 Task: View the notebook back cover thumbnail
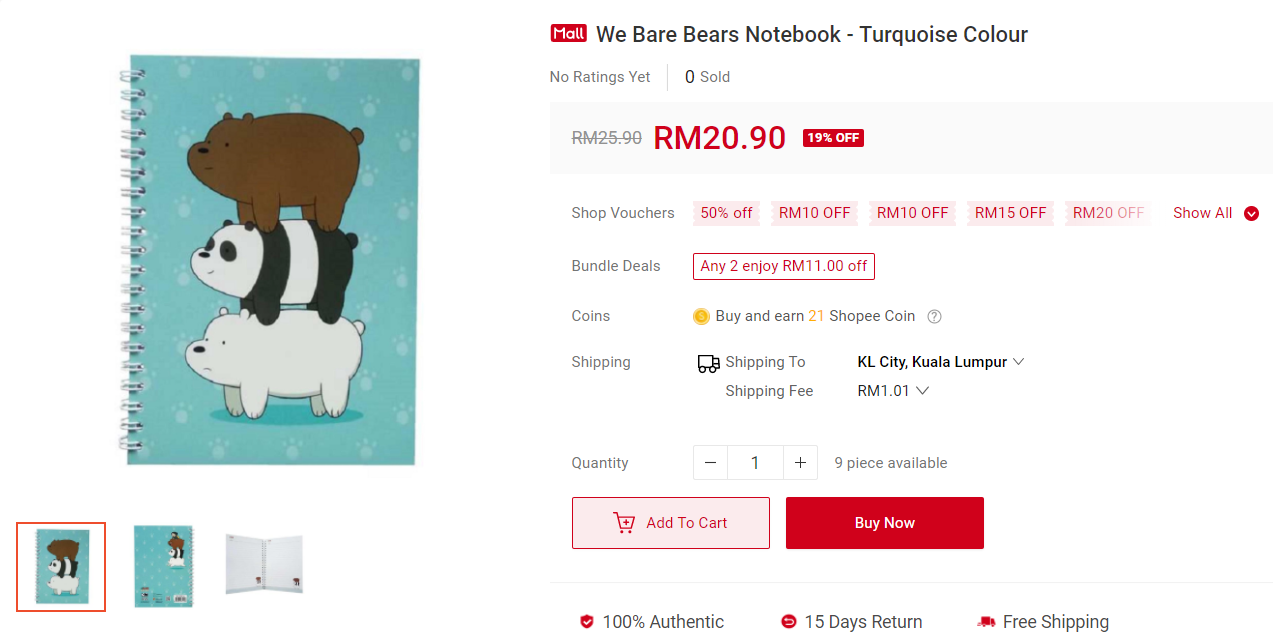coord(163,566)
